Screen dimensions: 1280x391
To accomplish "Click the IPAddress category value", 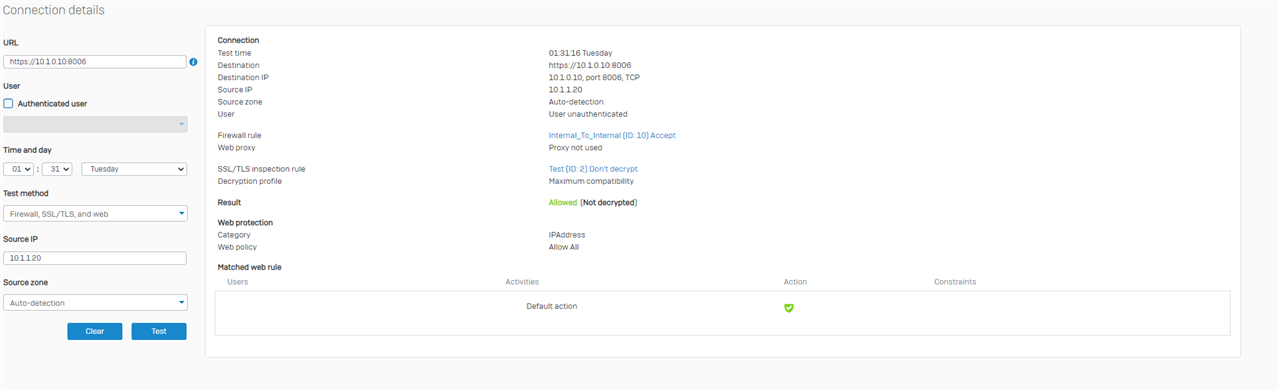I will [x=567, y=235].
